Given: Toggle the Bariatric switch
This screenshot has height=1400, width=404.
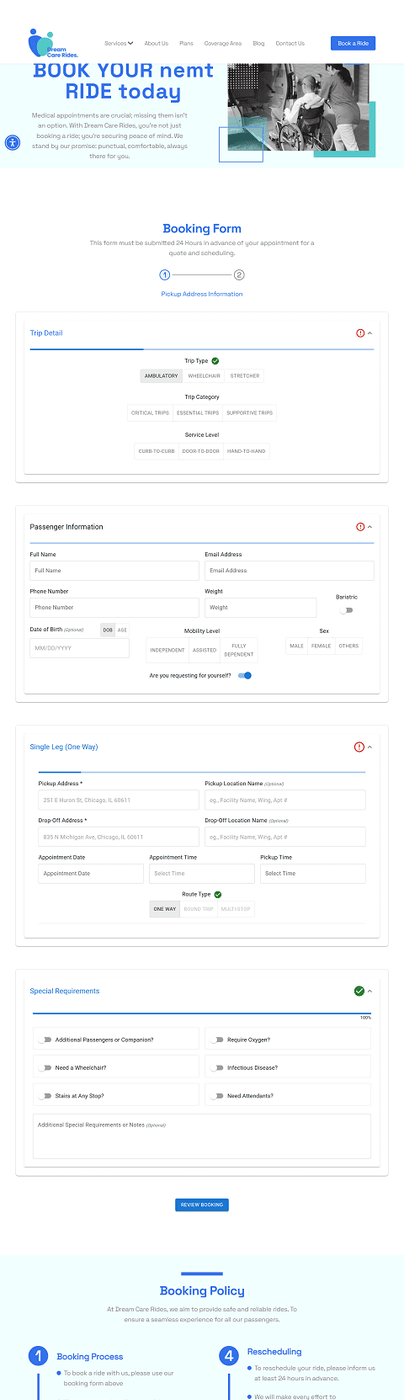Looking at the screenshot, I should [346, 610].
